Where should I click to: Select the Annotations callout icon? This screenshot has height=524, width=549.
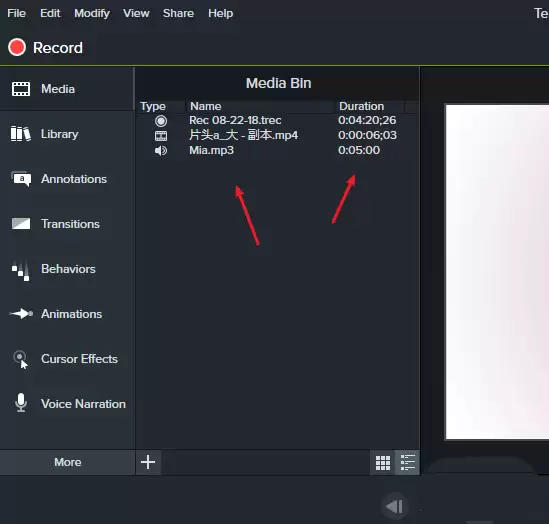[21, 179]
